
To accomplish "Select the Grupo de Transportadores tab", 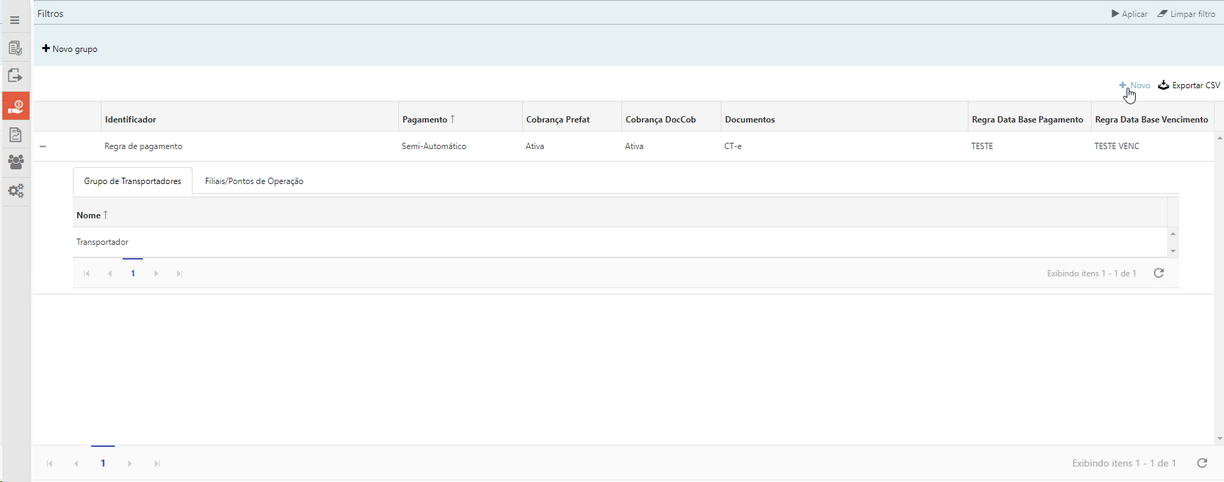I will (133, 181).
